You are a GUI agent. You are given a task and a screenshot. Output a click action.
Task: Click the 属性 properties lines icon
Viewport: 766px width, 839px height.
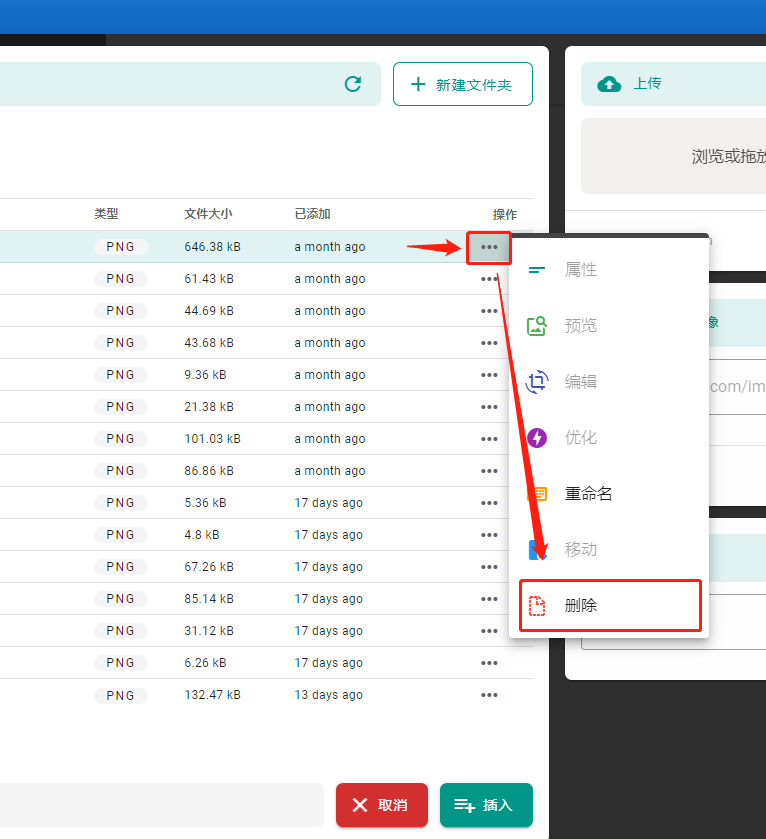[537, 270]
